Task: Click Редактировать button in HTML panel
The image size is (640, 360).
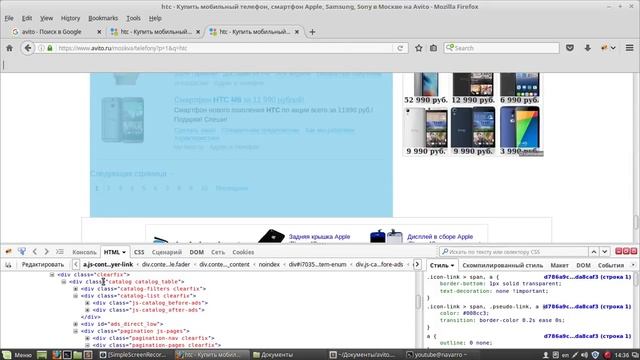Action: (x=43, y=265)
